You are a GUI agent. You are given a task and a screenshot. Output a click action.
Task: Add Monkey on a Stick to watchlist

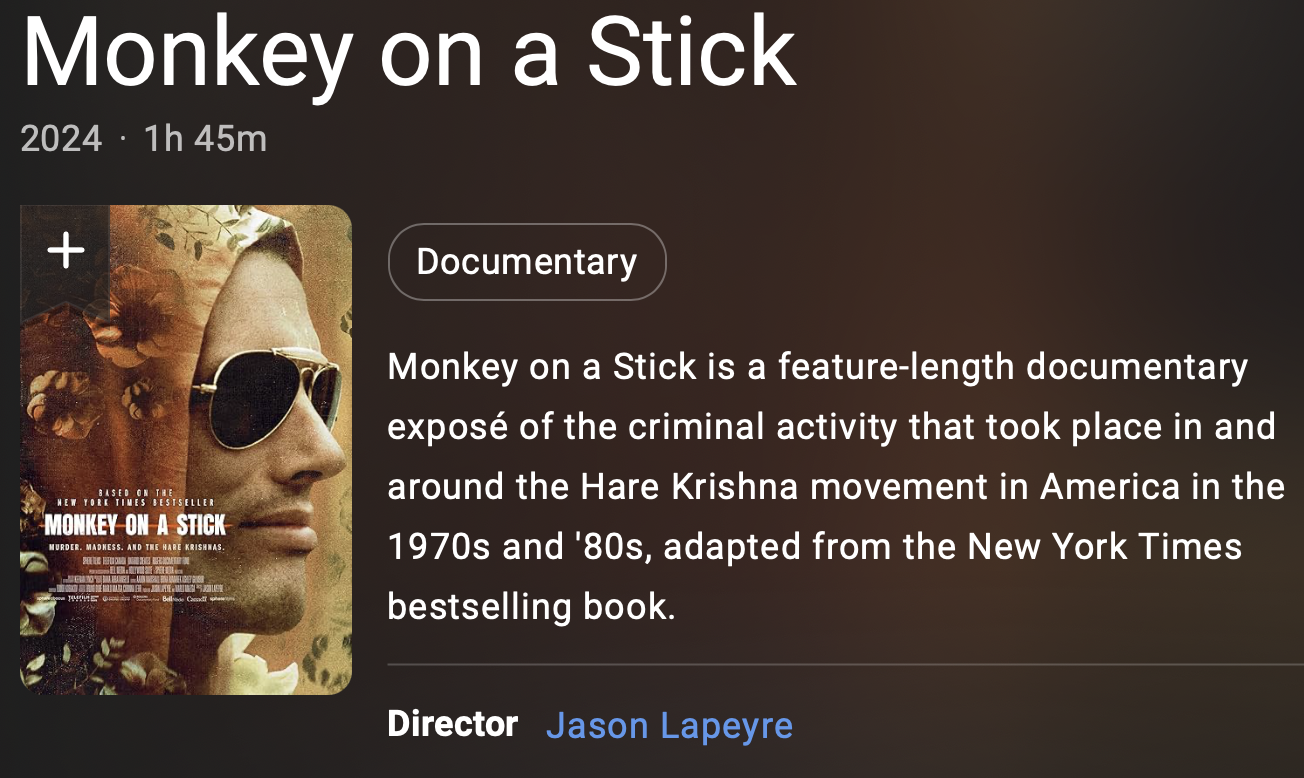click(x=66, y=250)
